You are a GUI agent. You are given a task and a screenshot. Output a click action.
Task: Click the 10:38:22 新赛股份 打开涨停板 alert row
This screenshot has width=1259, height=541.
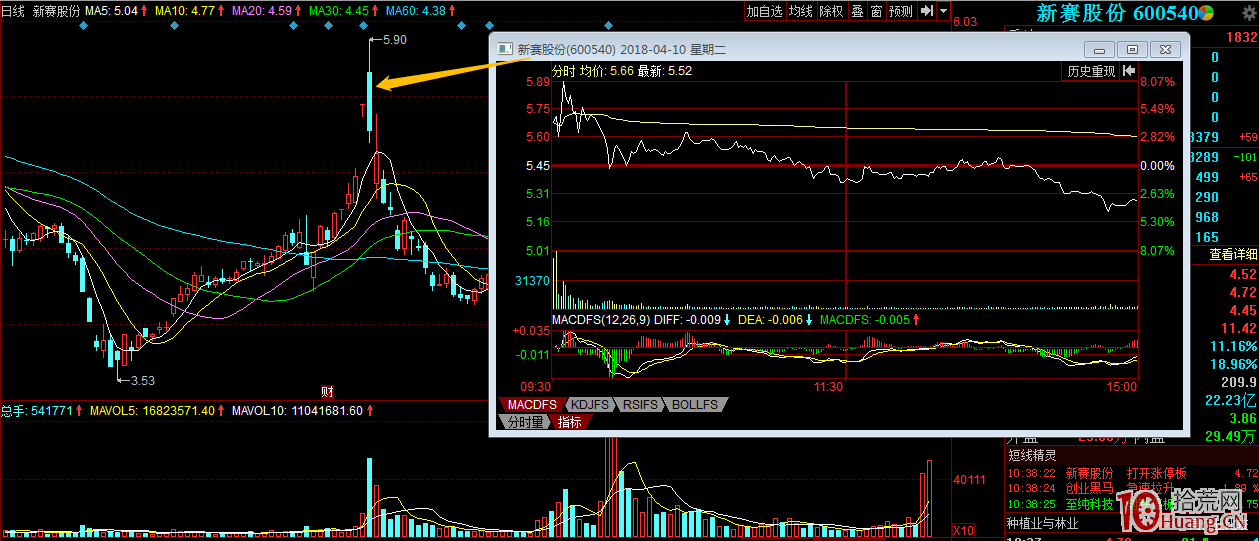click(1132, 473)
